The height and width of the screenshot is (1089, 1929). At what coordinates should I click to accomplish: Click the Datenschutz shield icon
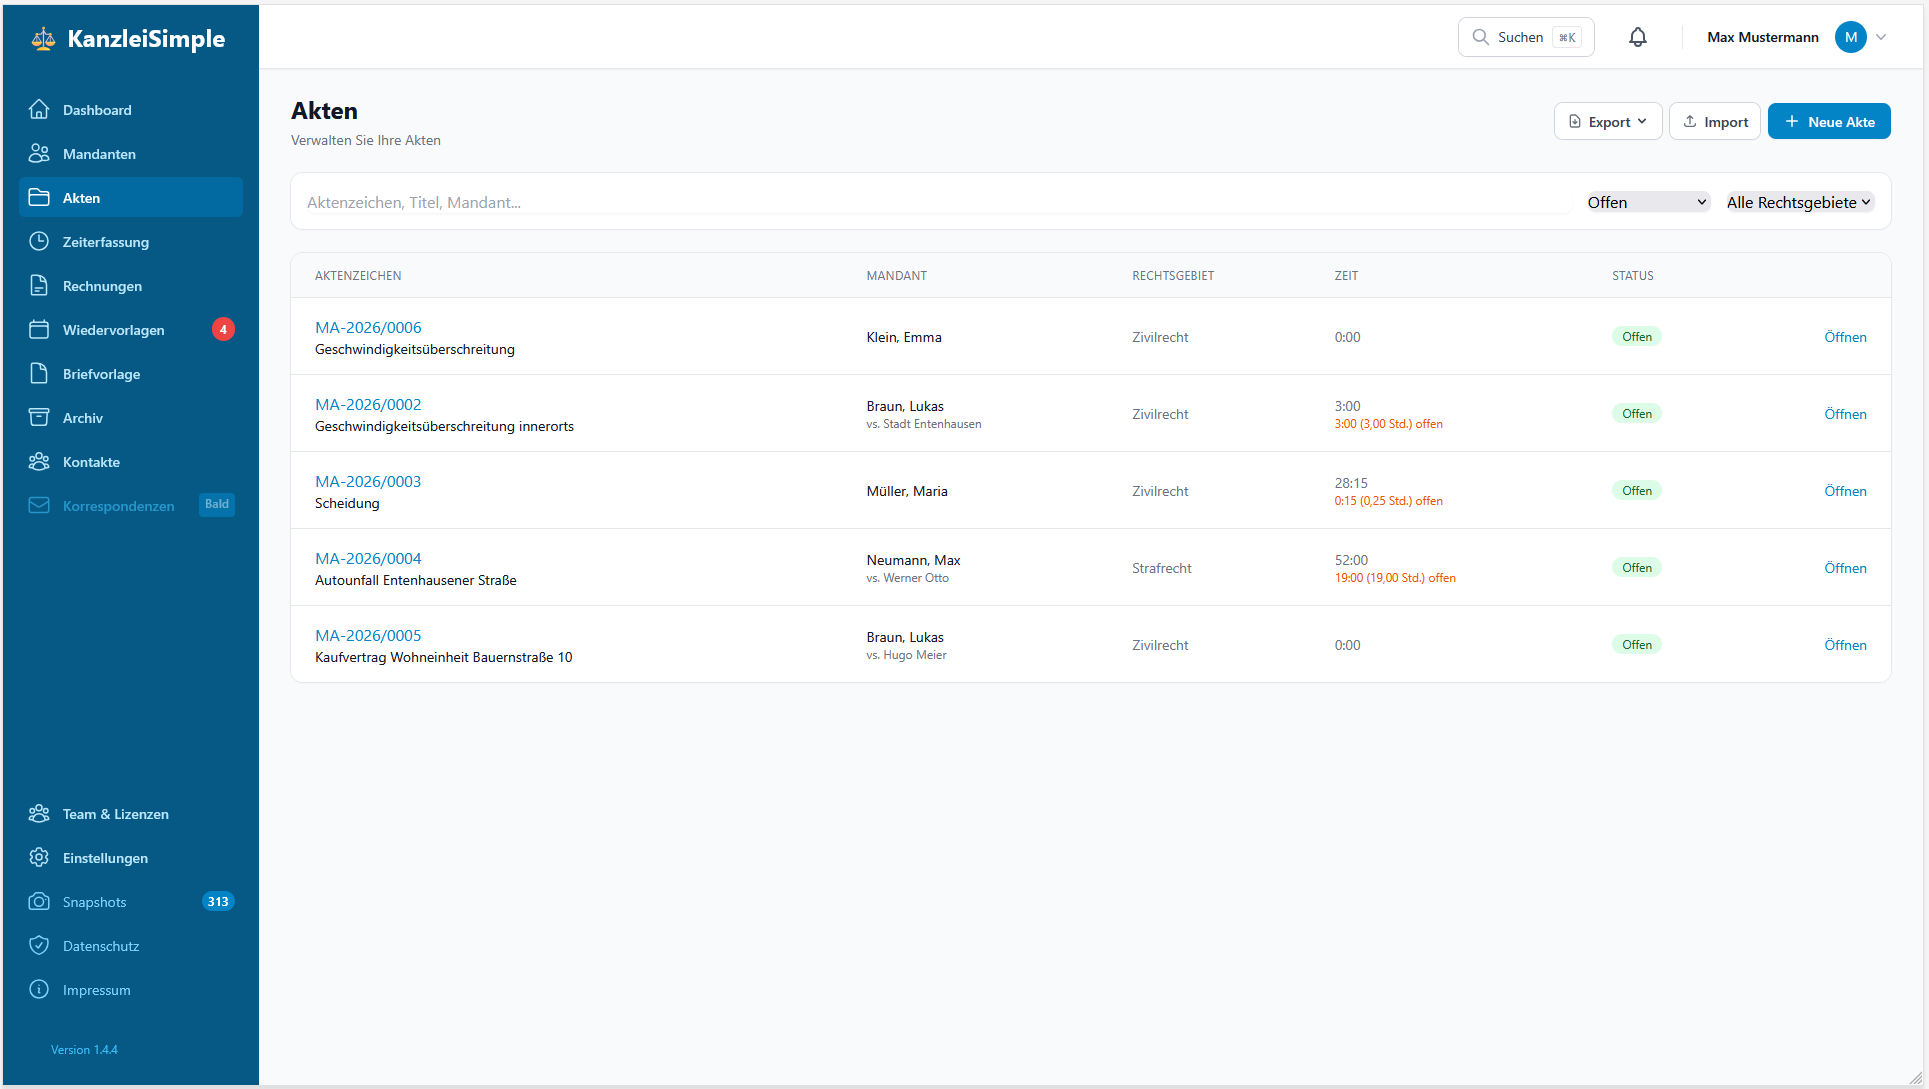(39, 945)
